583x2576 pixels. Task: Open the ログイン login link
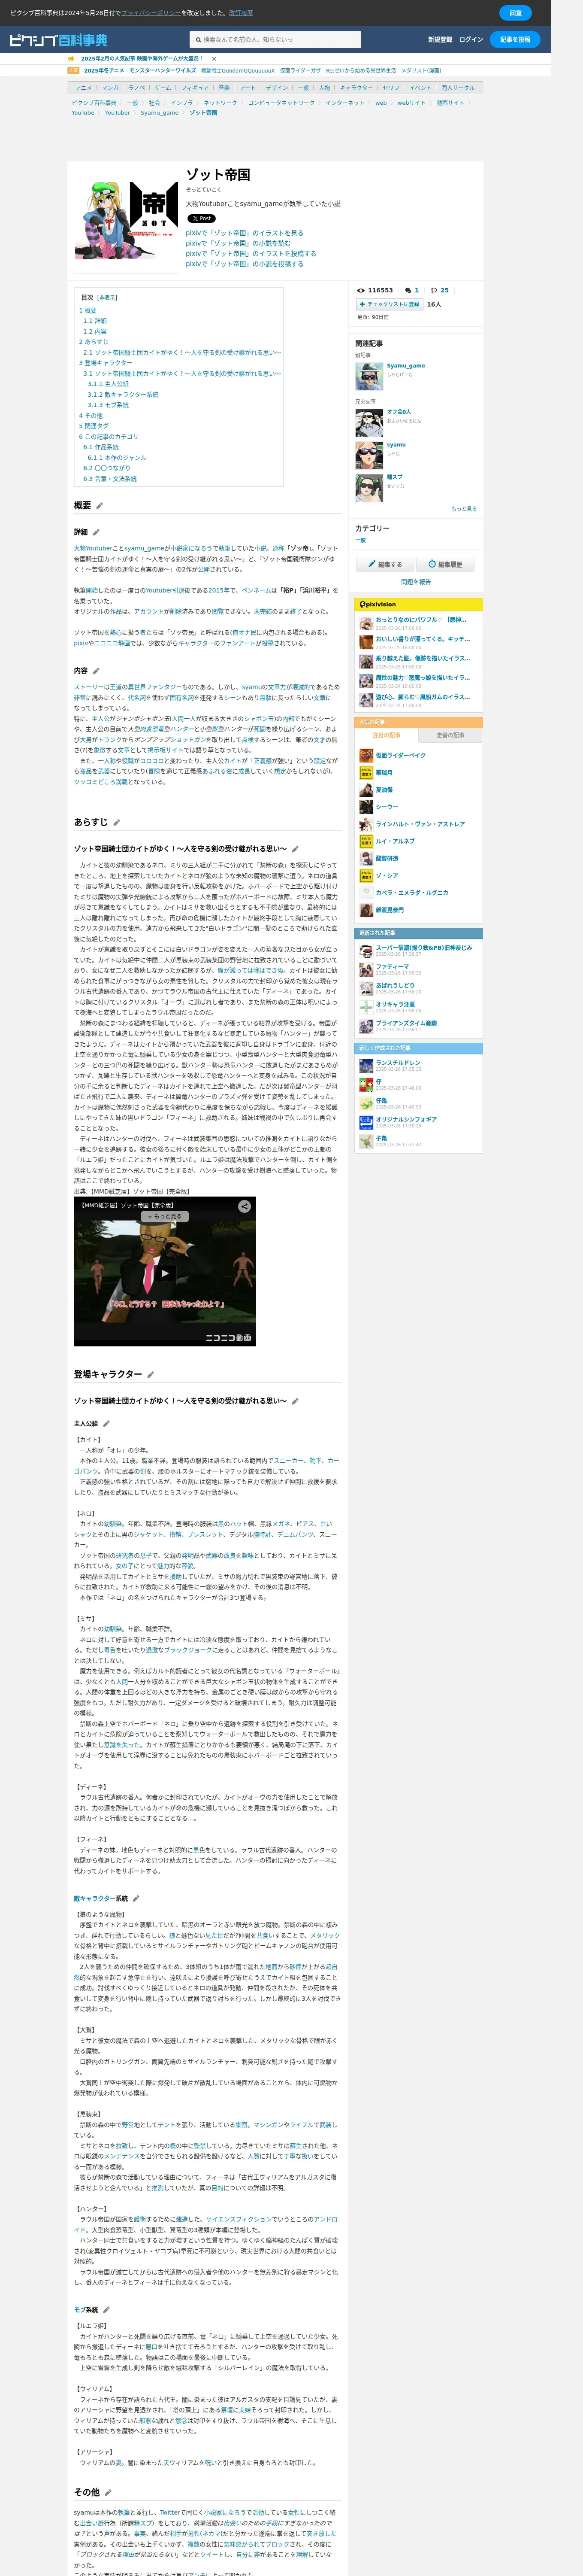[x=471, y=40]
